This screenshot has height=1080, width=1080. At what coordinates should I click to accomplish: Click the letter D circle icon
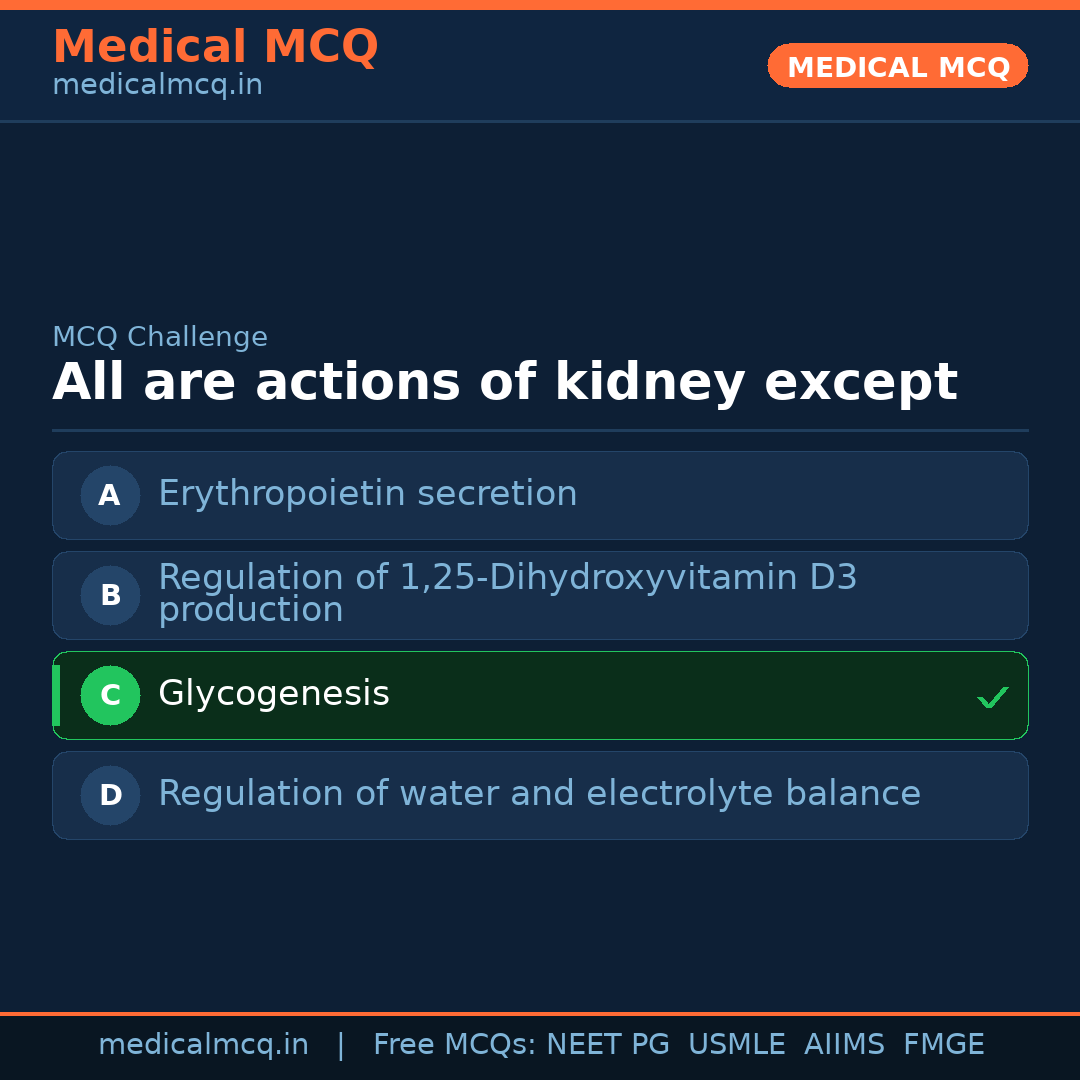[x=110, y=795]
